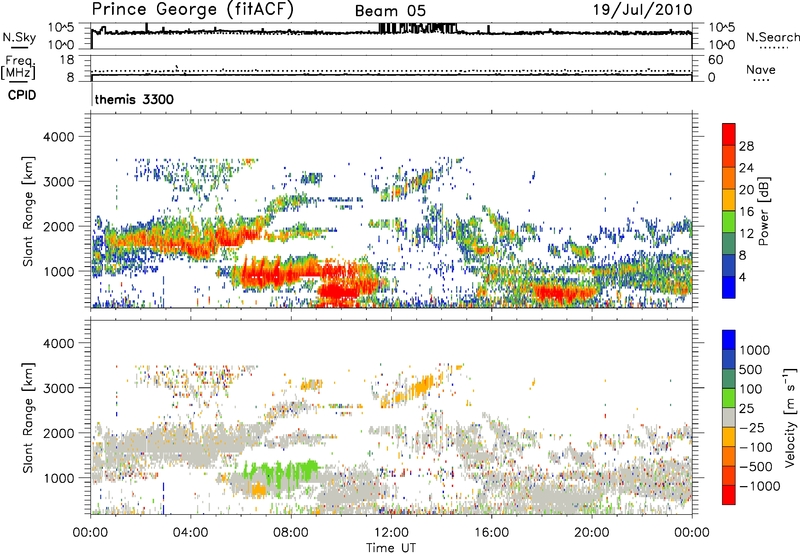The width and height of the screenshot is (800, 554).
Task: Click the "N.Sky" legend label
Action: (x=19, y=37)
